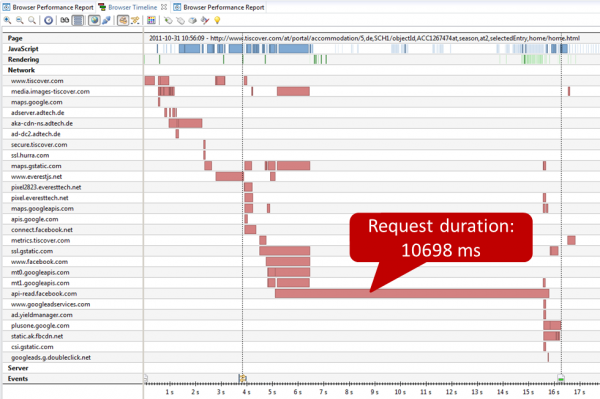This screenshot has width=600, height=399.
Task: Select csi.gstatic.com host row
Action: pyautogui.click(x=73, y=347)
